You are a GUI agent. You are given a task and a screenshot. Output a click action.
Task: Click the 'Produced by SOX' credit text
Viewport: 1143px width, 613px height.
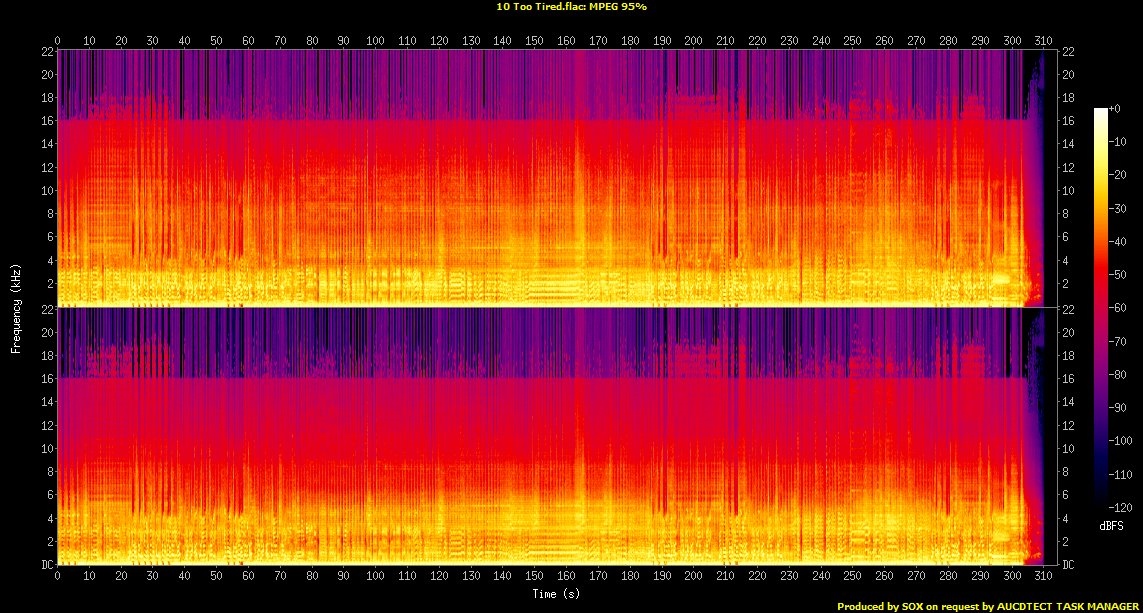tap(880, 606)
